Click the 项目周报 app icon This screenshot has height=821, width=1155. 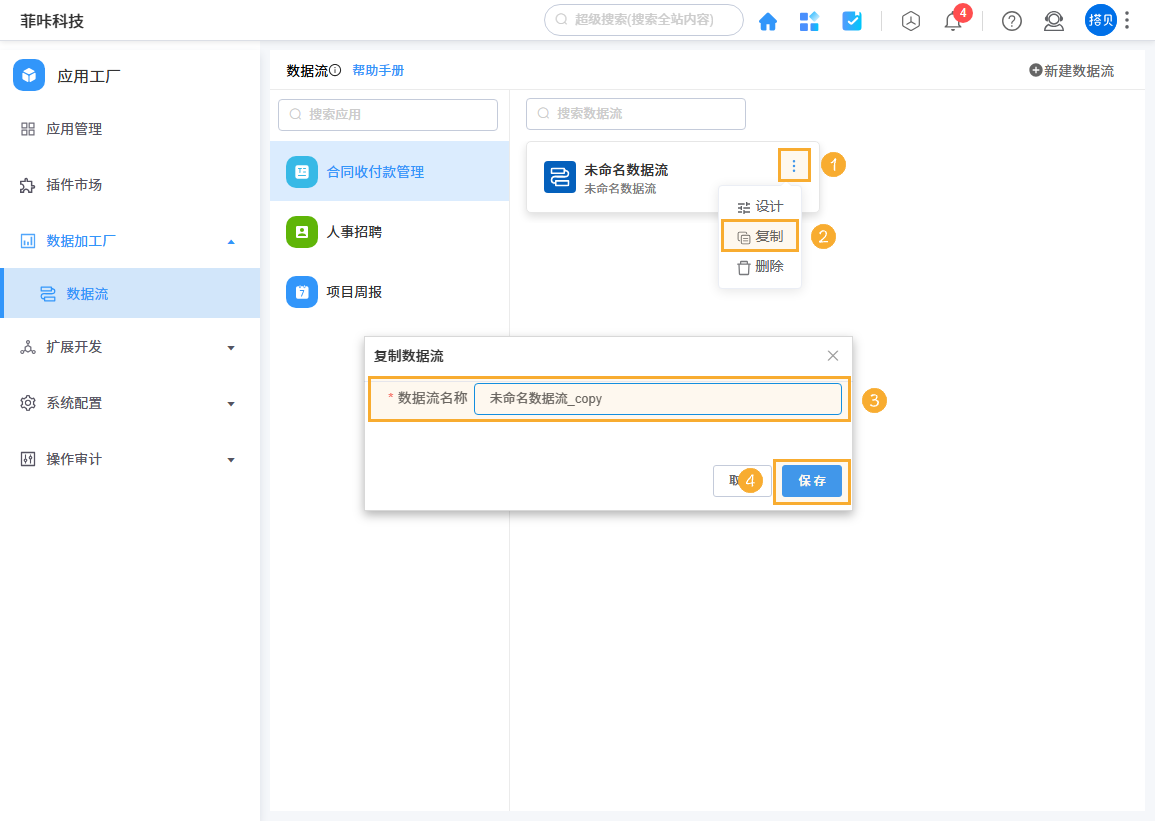tap(301, 292)
